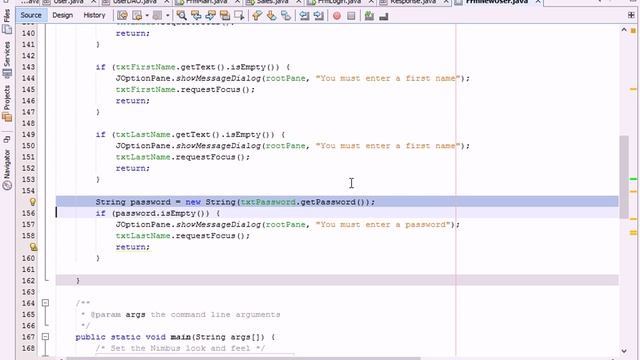Image resolution: width=640 pixels, height=360 pixels.
Task: Switch to the Sales.java editor tab
Action: (273, 2)
